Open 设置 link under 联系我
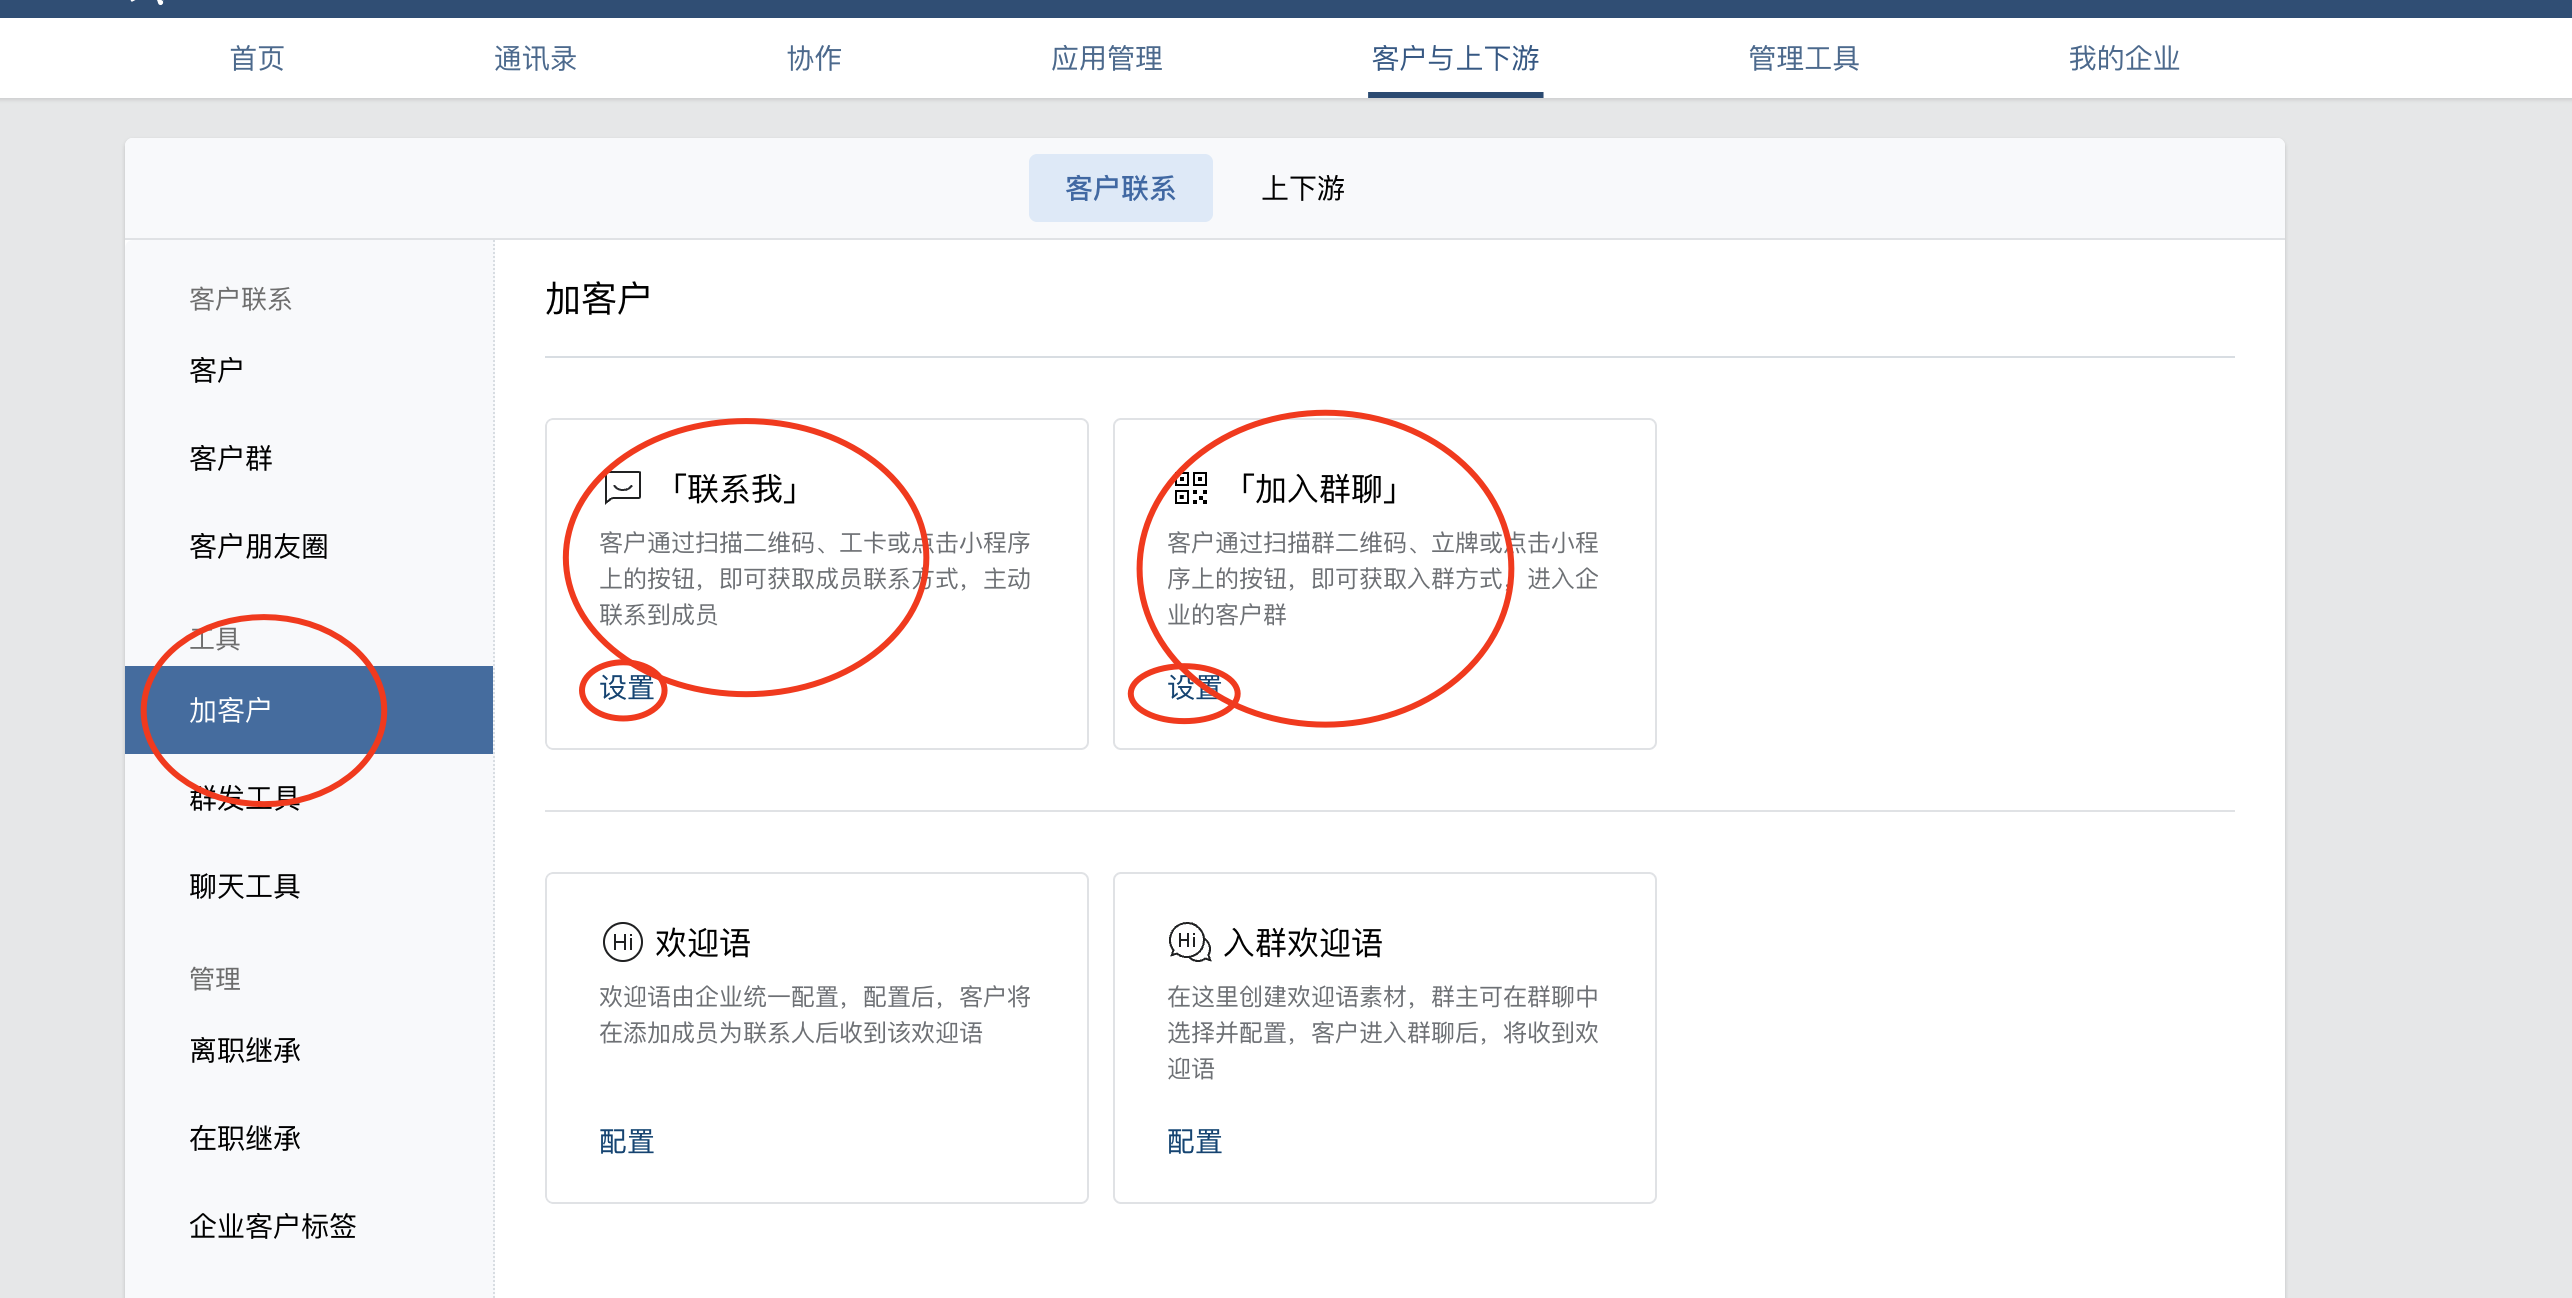This screenshot has height=1298, width=2572. pyautogui.click(x=626, y=688)
